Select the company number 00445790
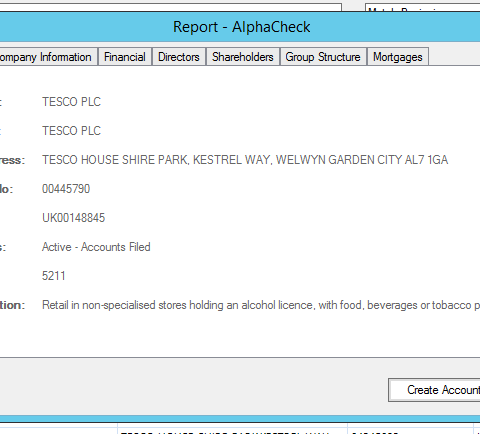 pyautogui.click(x=66, y=189)
